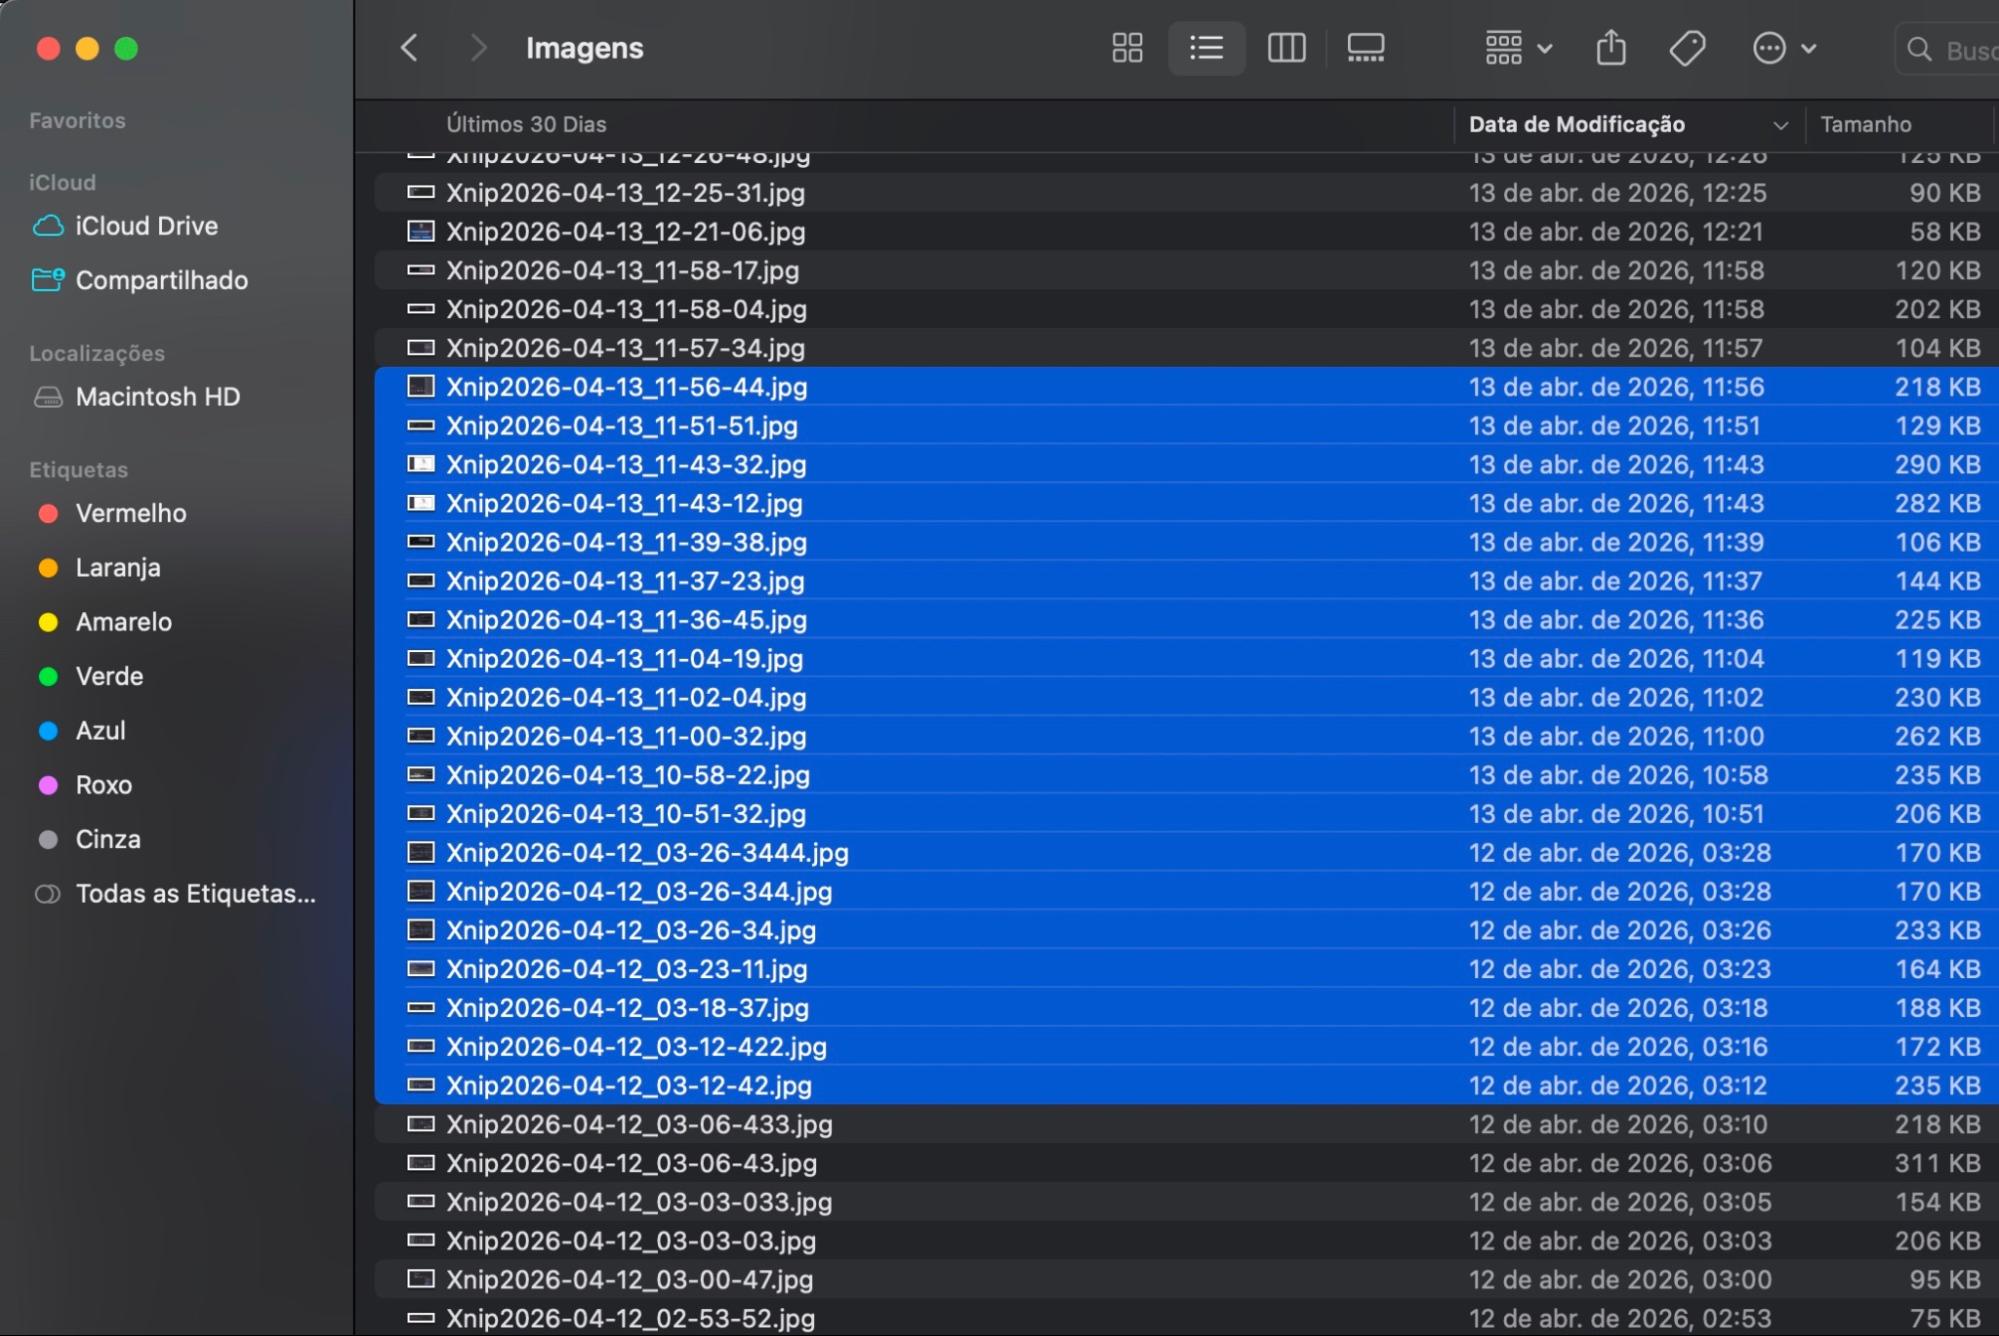Screen dimensions: 1999x1336
Task: Click file icon of Xnip2026-04-13_11-56-44.jpg
Action: (421, 386)
